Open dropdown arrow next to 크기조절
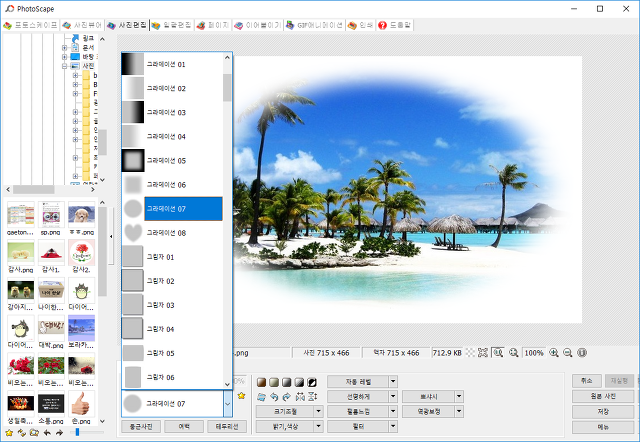This screenshot has width=640, height=442. [319, 411]
